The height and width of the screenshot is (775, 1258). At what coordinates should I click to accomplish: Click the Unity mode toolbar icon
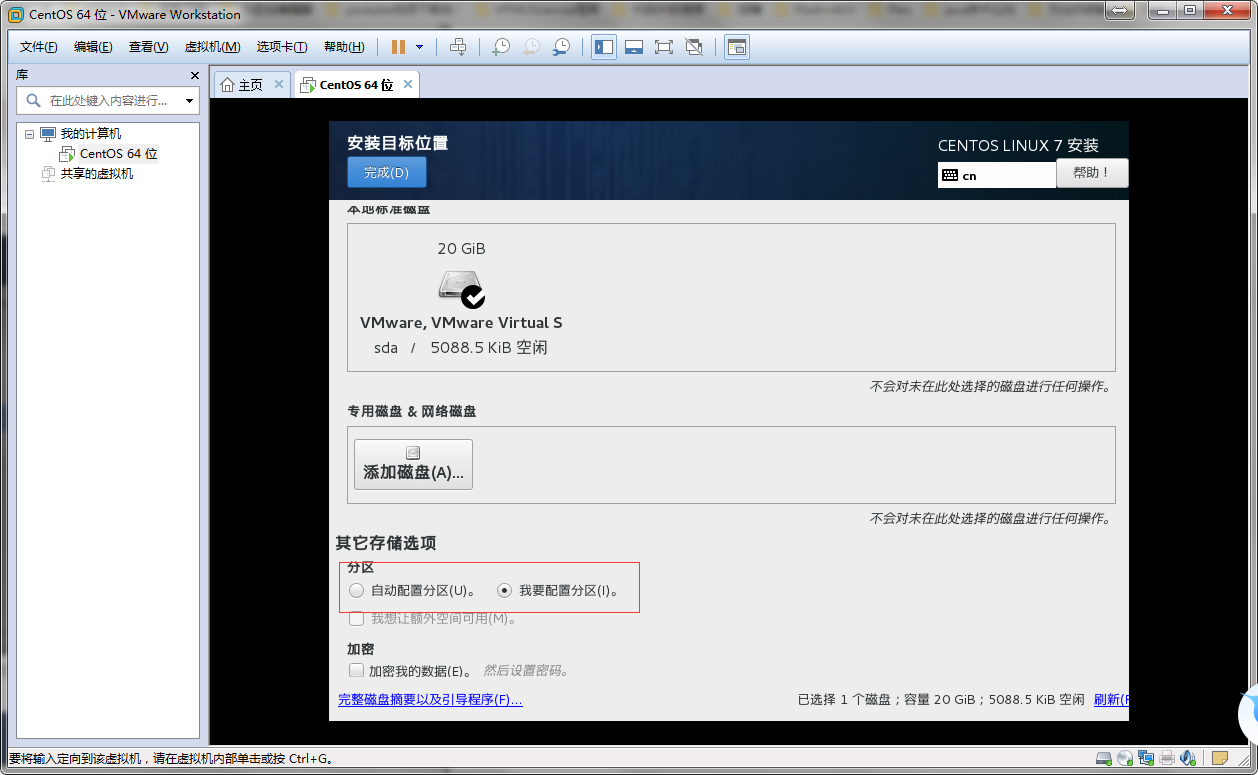694,47
